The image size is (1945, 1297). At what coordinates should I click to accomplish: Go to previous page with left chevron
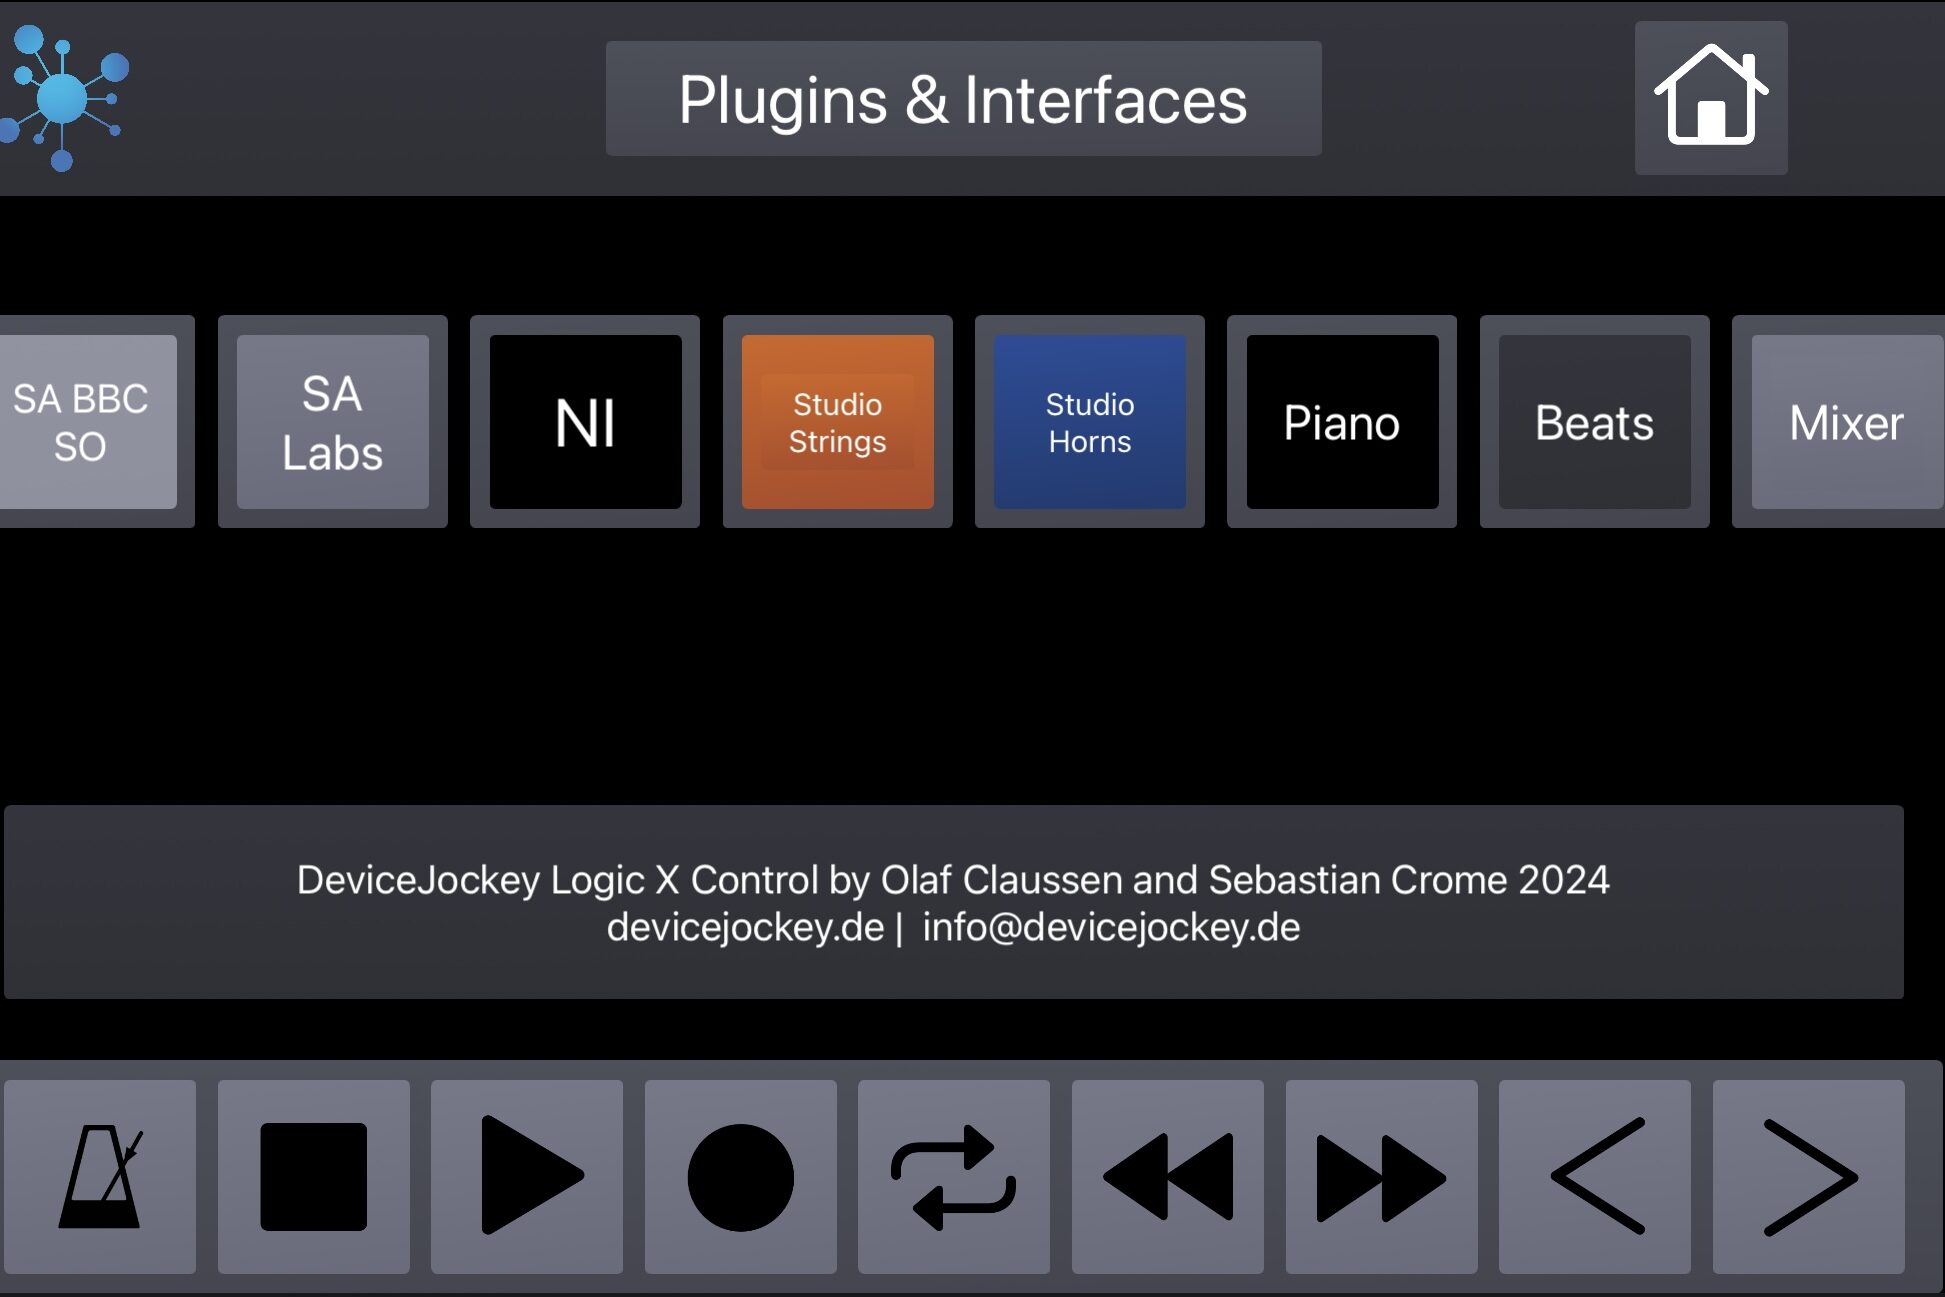[x=1595, y=1176]
